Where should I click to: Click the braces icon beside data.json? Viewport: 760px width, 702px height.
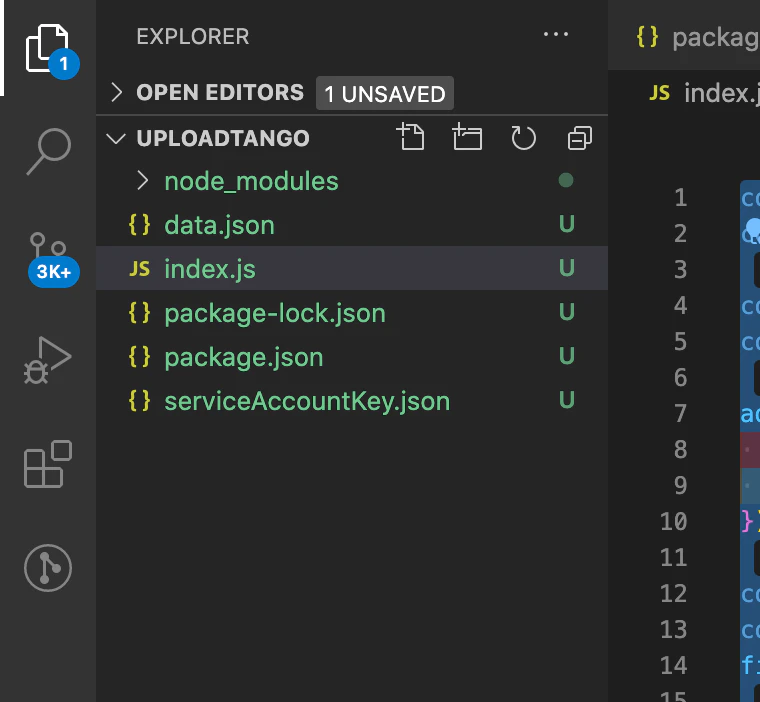pos(140,225)
